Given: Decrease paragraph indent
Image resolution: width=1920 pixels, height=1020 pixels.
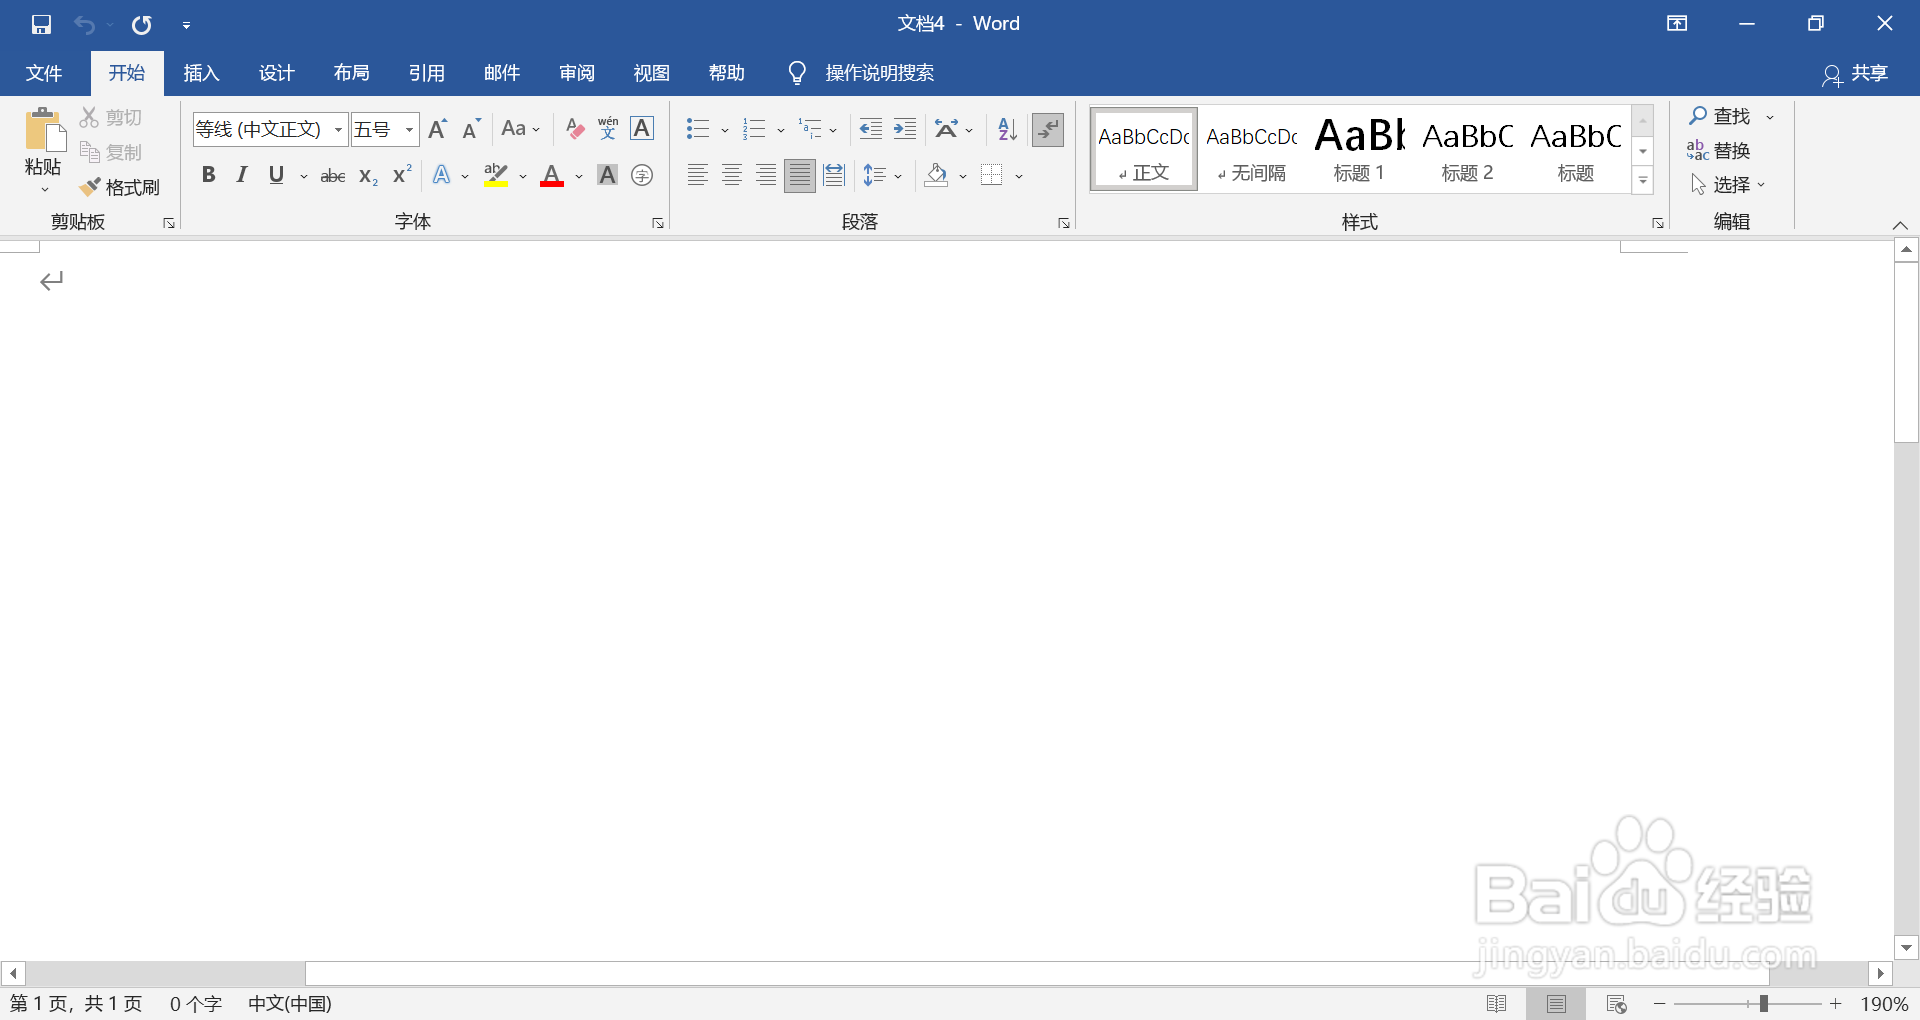Looking at the screenshot, I should (871, 128).
